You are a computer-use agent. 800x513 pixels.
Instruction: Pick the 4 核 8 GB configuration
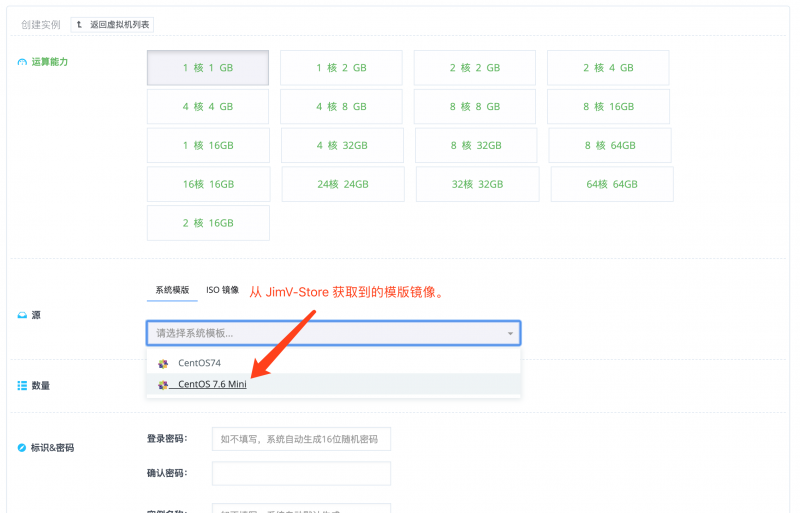341,107
